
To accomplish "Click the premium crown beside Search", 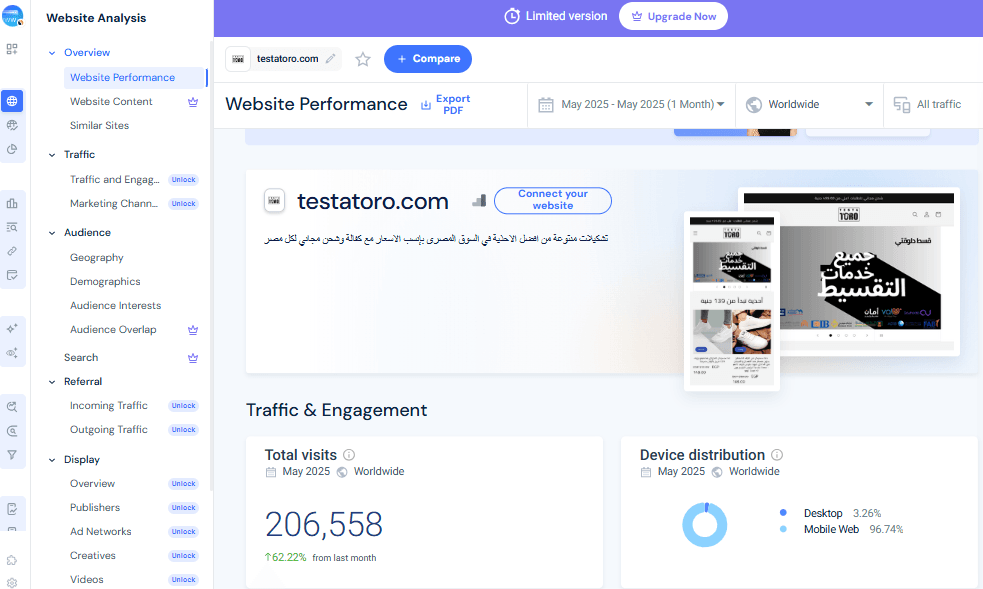I will tap(193, 358).
